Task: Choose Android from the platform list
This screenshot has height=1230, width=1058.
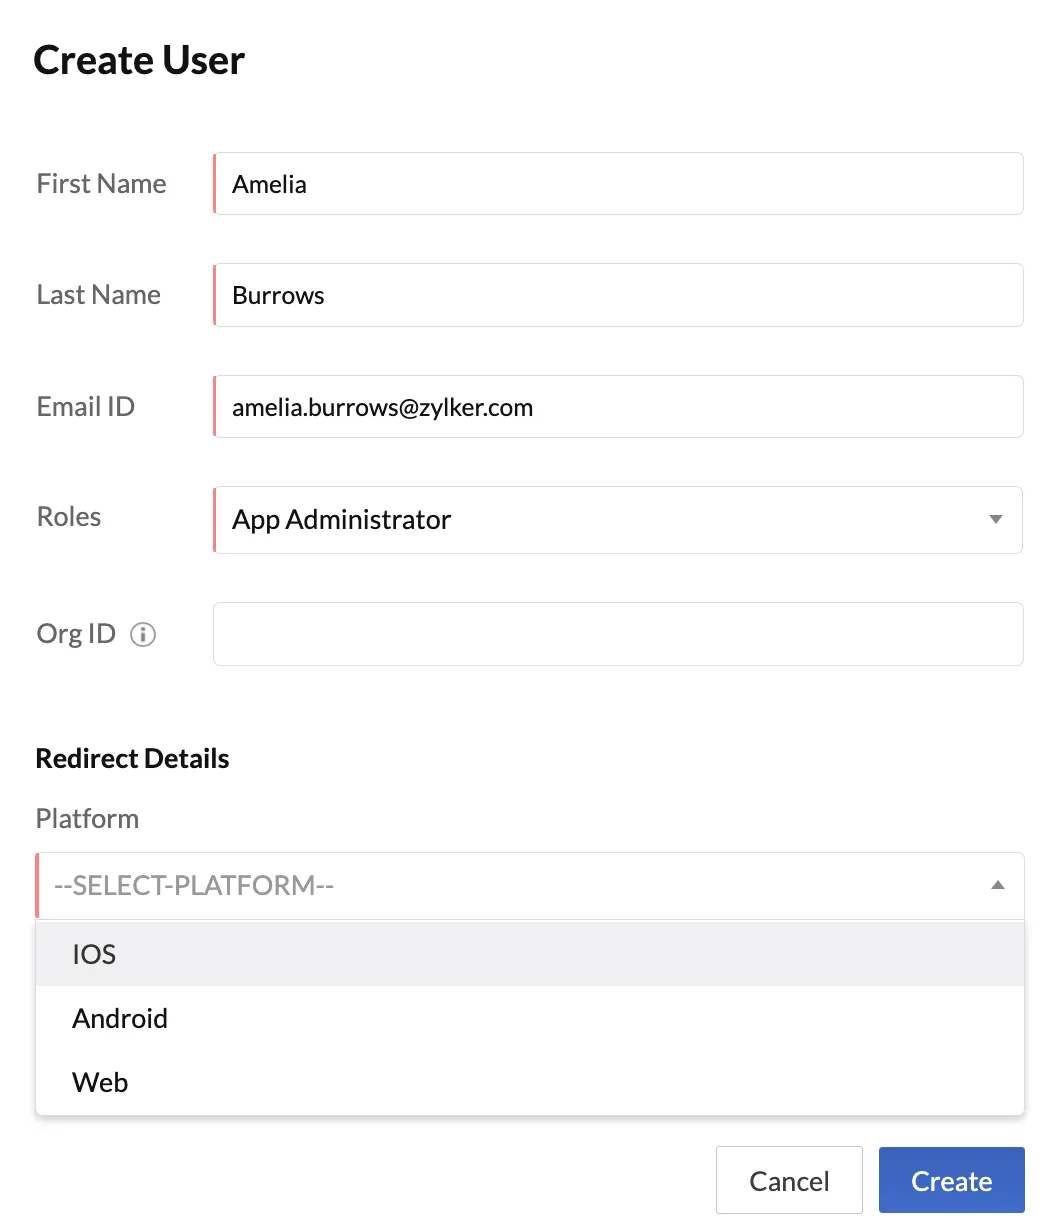Action: (530, 1018)
